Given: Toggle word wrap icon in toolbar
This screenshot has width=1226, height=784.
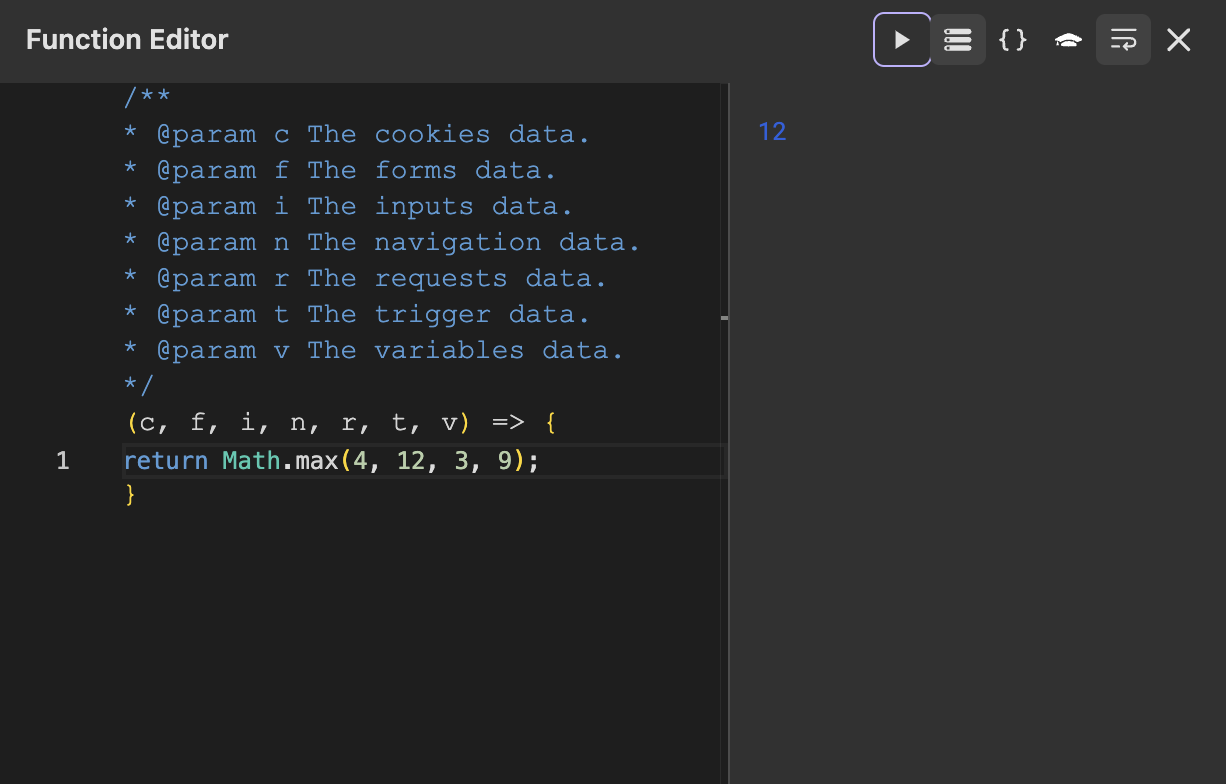Looking at the screenshot, I should click(x=1123, y=40).
